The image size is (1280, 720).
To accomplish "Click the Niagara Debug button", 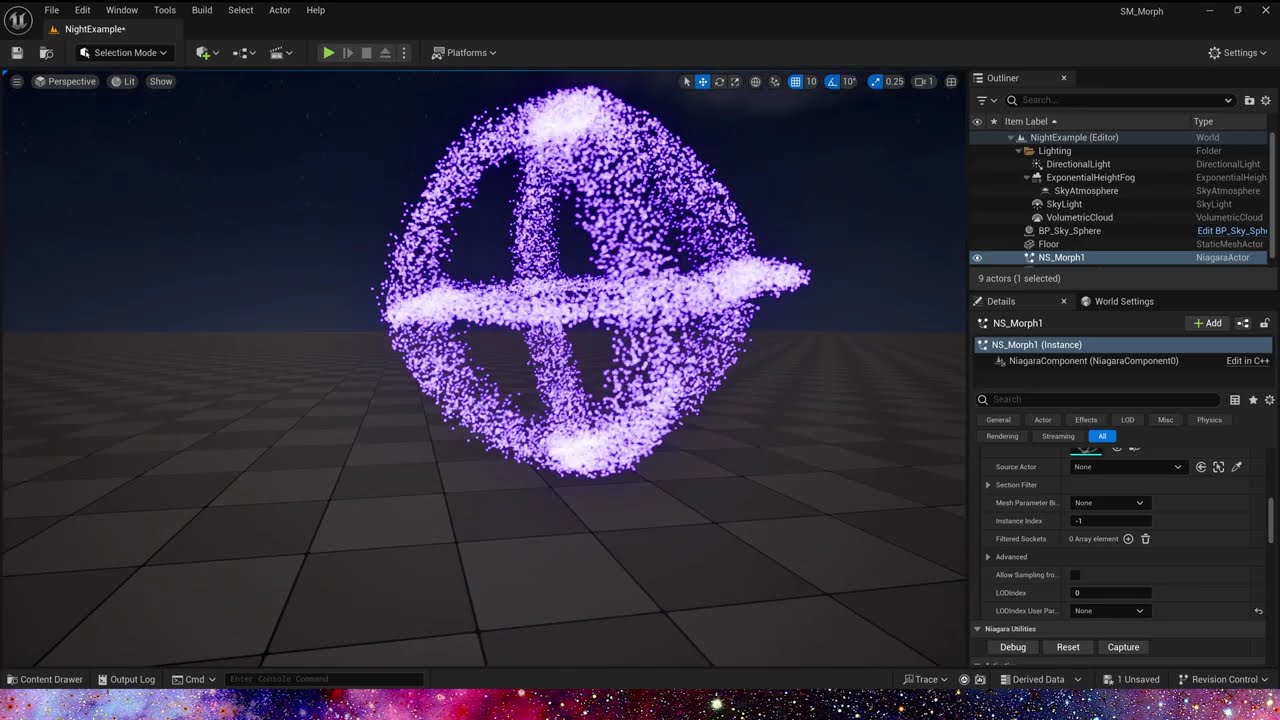I will [1013, 647].
